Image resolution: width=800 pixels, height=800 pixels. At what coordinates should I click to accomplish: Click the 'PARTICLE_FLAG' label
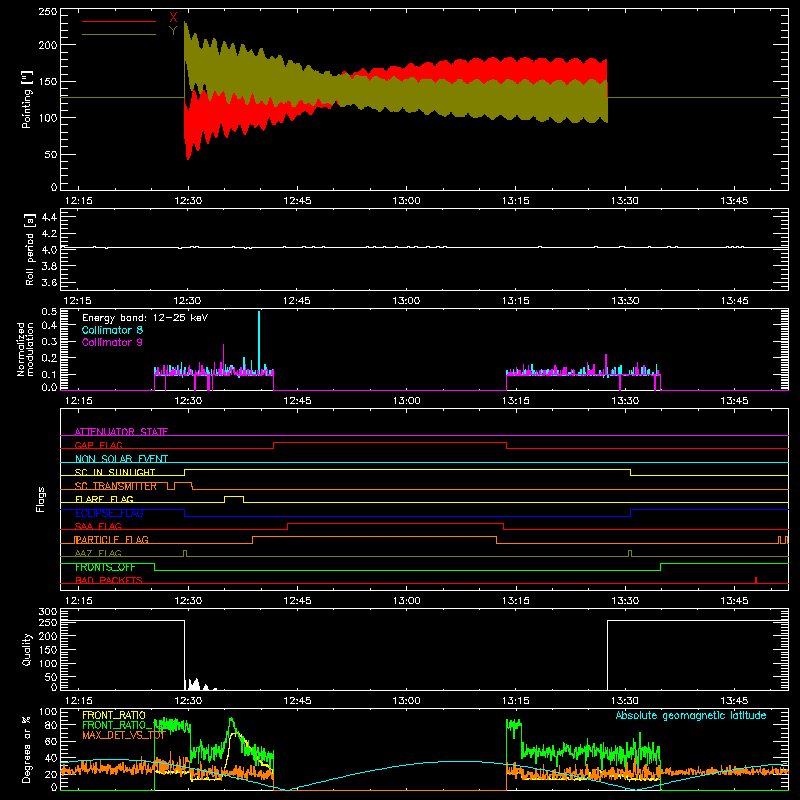coord(111,539)
